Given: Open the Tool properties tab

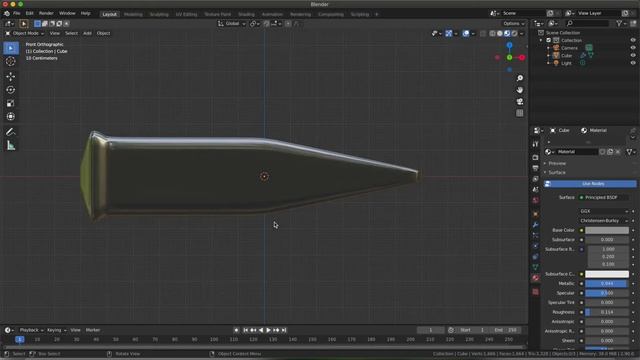Looking at the screenshot, I should point(536,144).
